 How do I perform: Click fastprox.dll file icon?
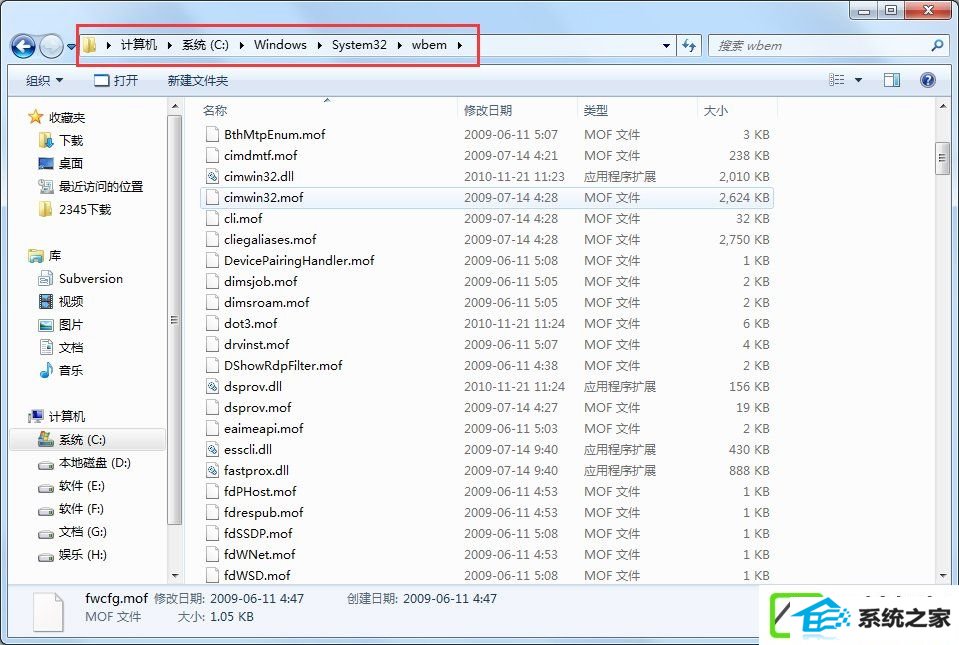(x=212, y=471)
